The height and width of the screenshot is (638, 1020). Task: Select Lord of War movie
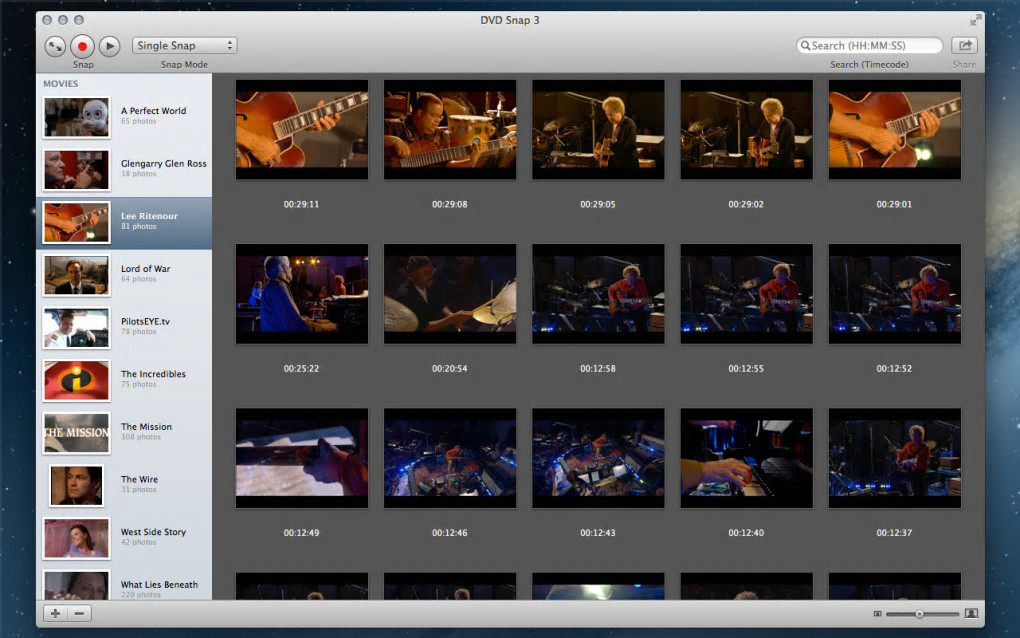pyautogui.click(x=124, y=276)
